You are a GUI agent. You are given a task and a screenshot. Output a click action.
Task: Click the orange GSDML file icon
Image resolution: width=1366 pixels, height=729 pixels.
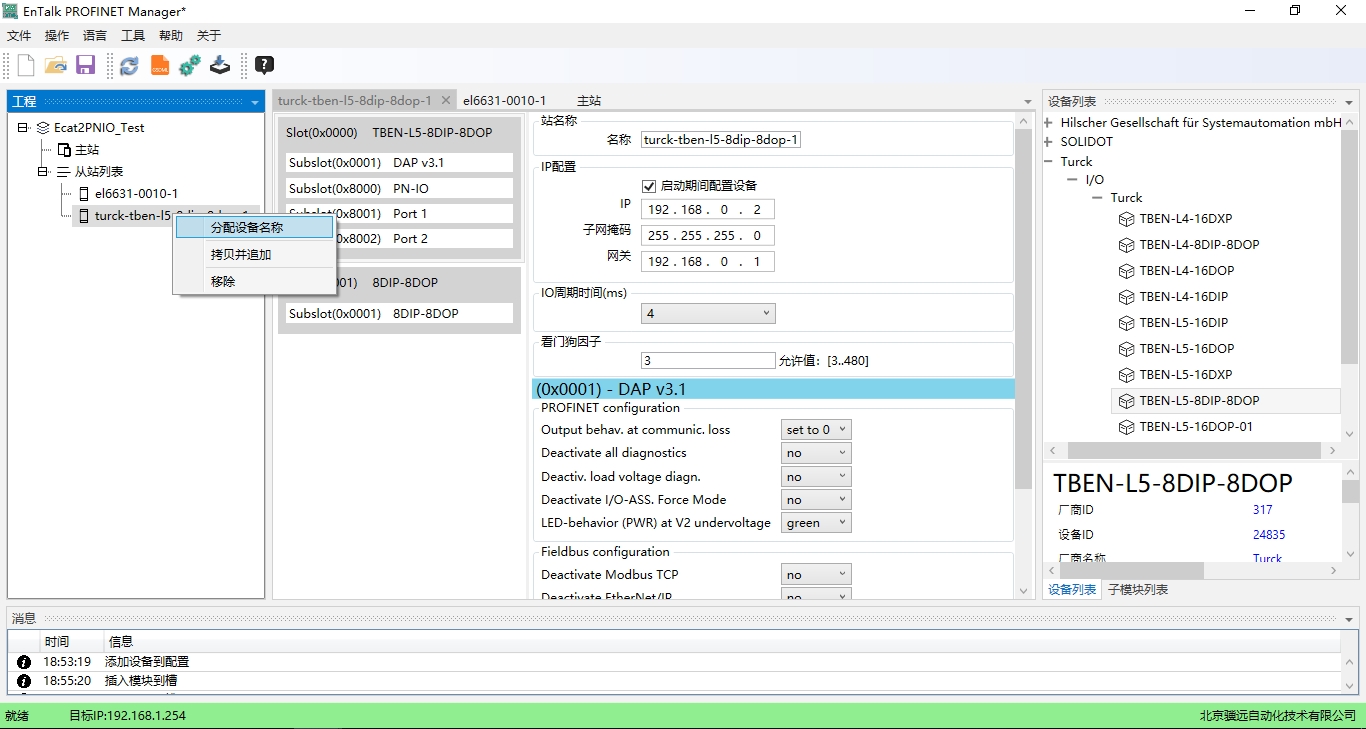pyautogui.click(x=160, y=66)
